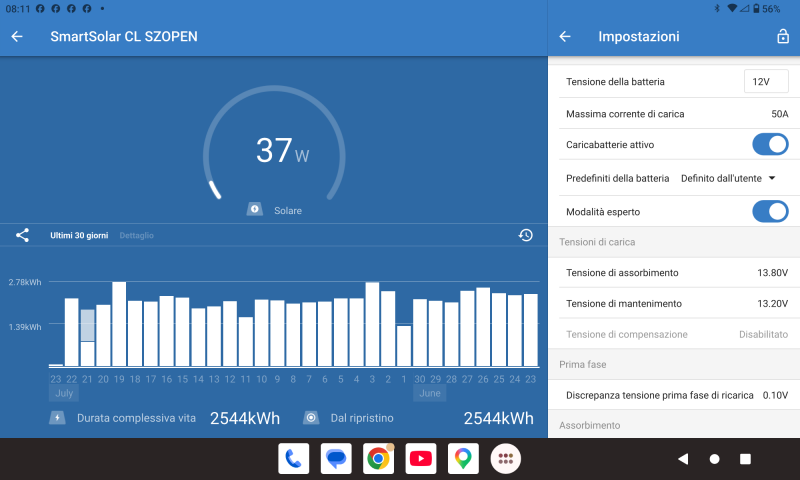Open Tensione della batteria 12V selector
Screen dimensions: 800x480
[766, 82]
